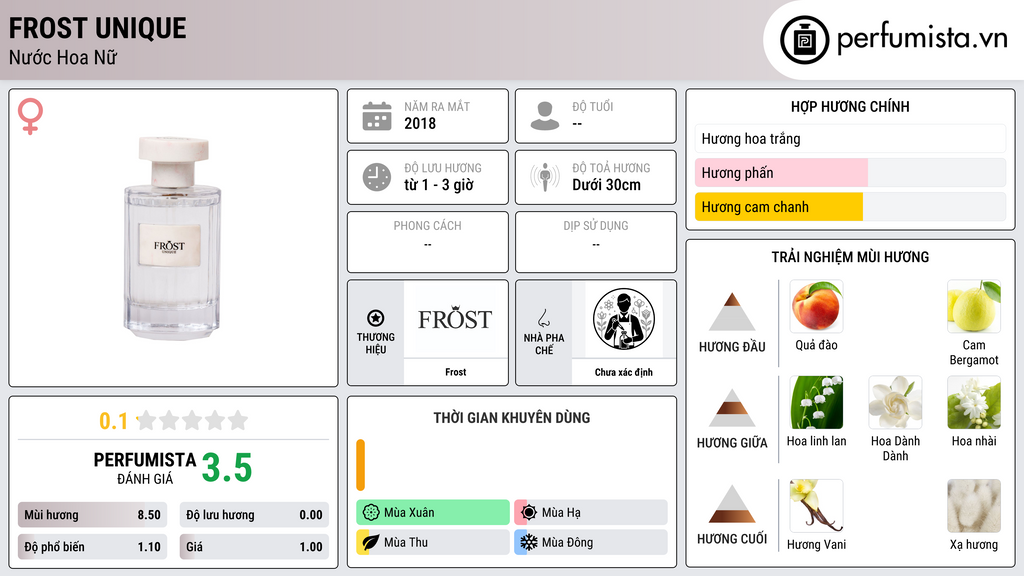The height and width of the screenshot is (576, 1024).
Task: Select the Mùa Đông season box
Action: (x=591, y=542)
